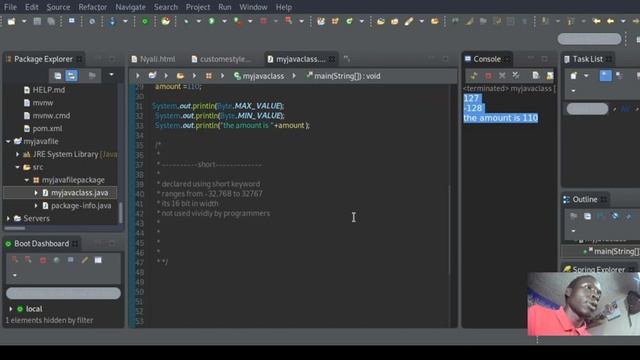Open the Refactor menu
This screenshot has height=360, width=640.
tap(93, 7)
